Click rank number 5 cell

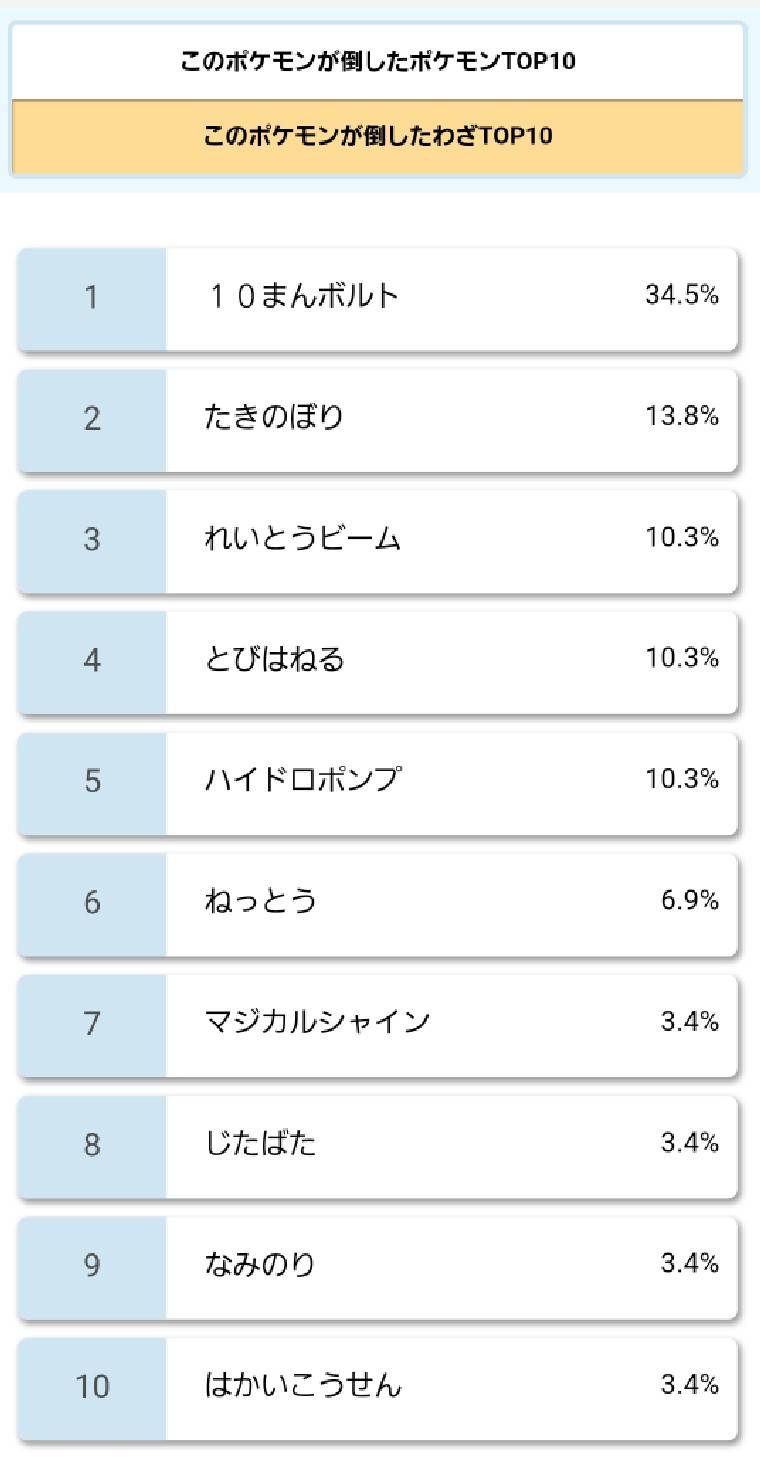tap(92, 783)
